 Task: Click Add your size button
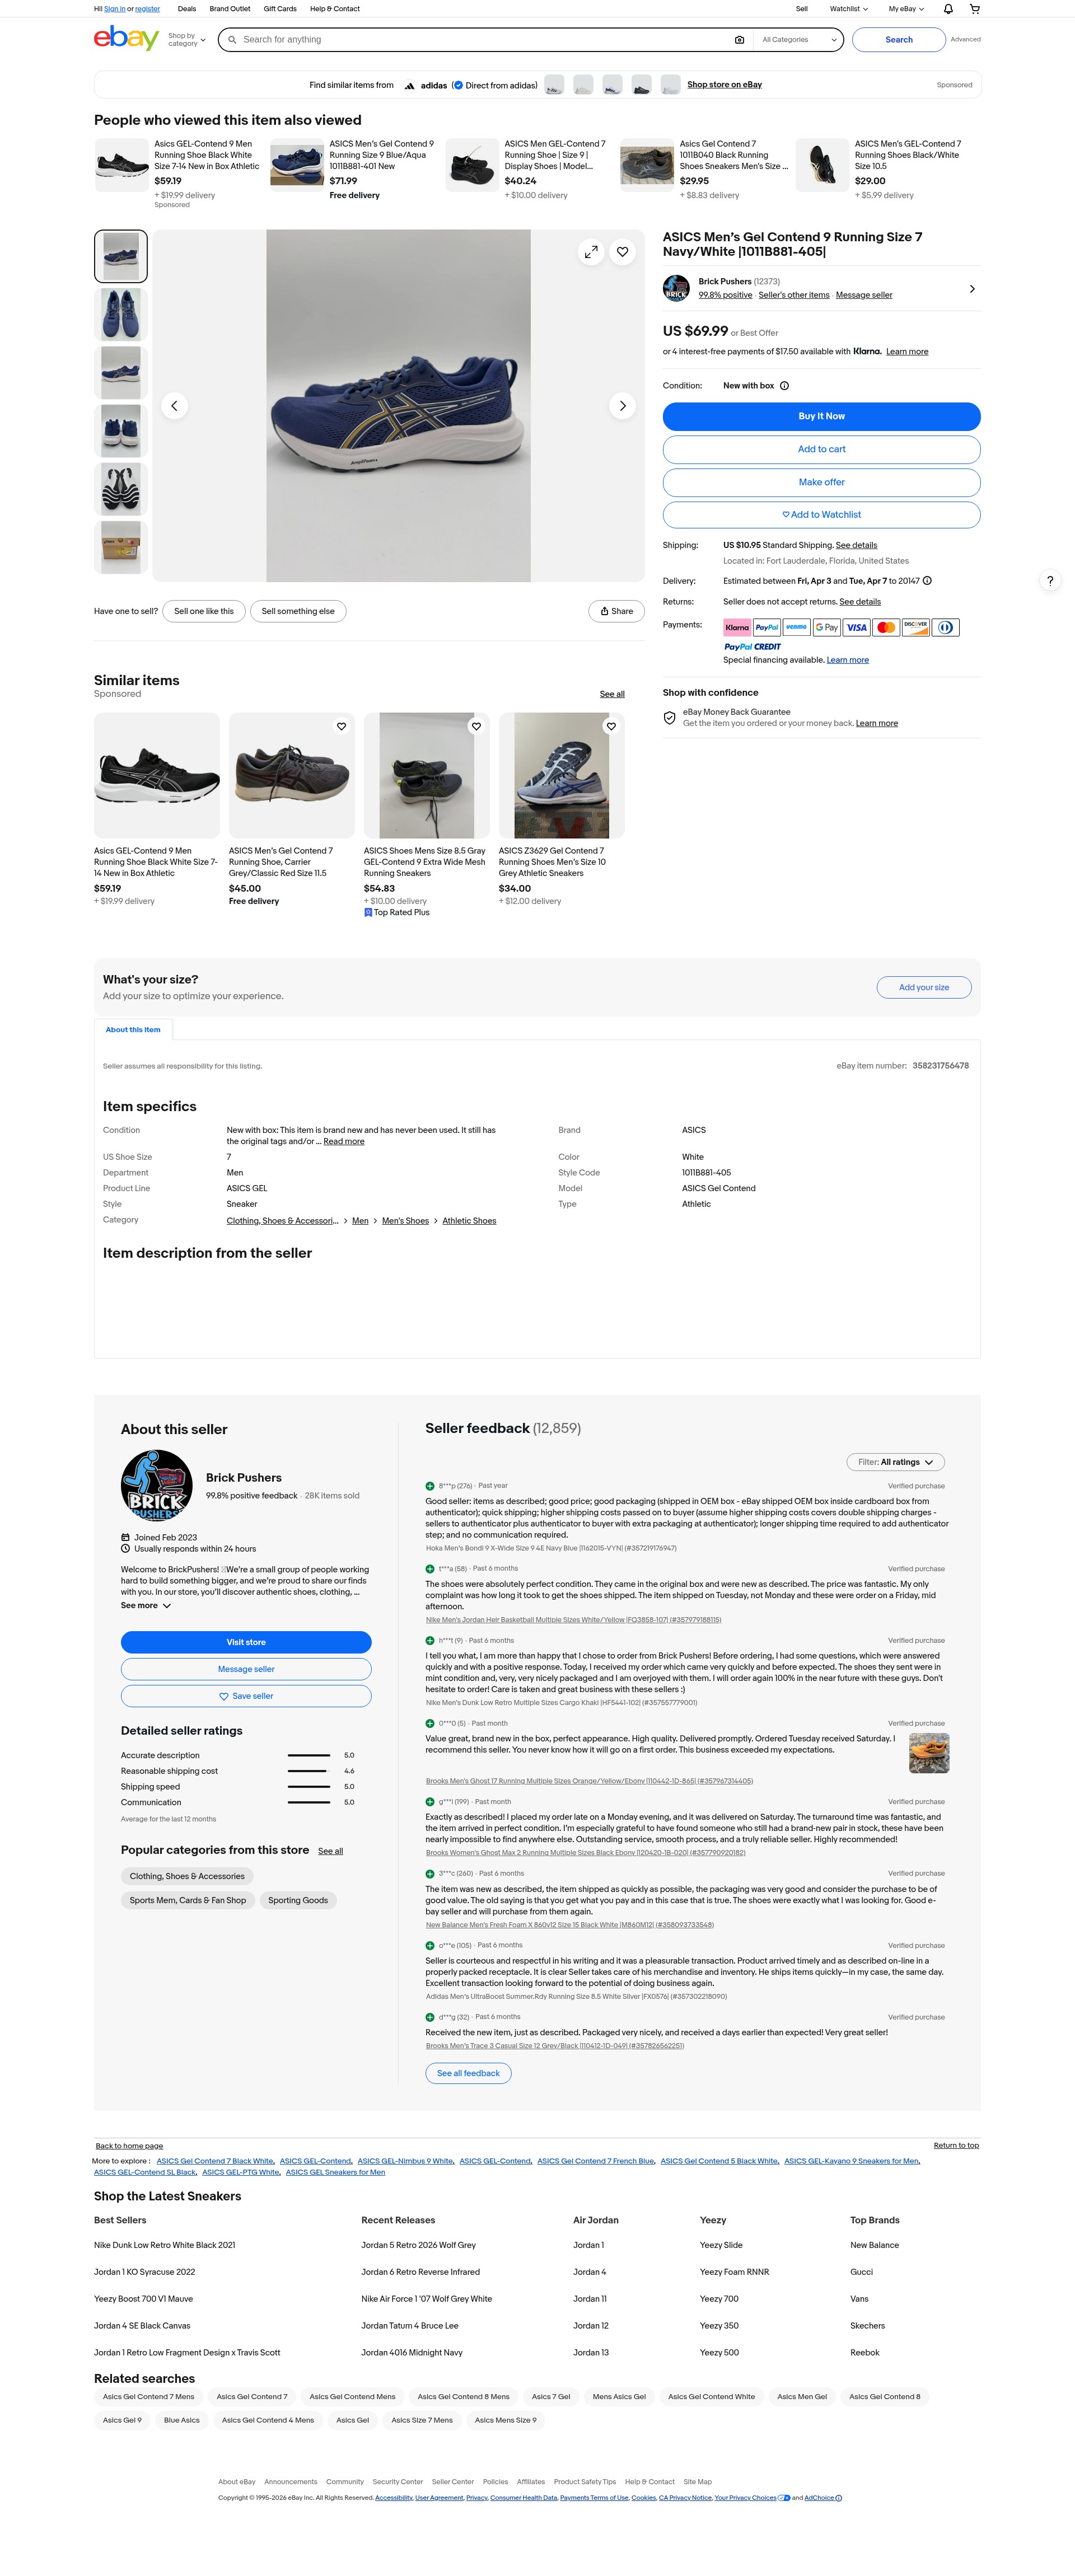click(924, 987)
